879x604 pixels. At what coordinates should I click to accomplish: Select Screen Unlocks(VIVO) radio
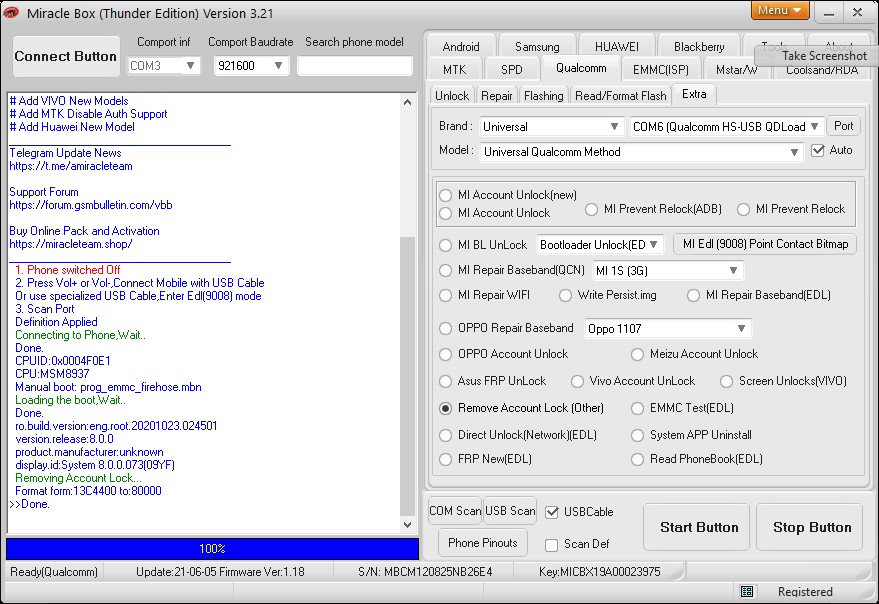coord(727,381)
